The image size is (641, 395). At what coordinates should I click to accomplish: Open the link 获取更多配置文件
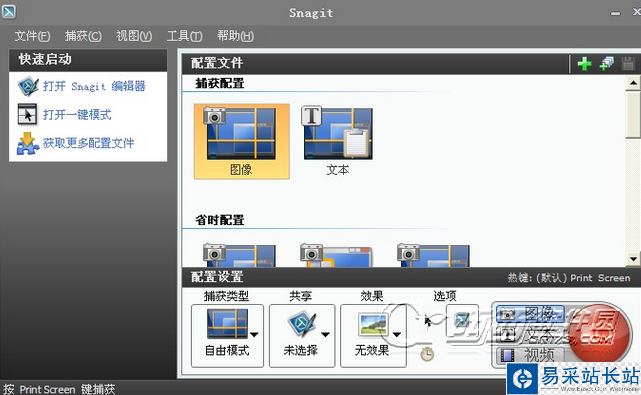[88, 143]
